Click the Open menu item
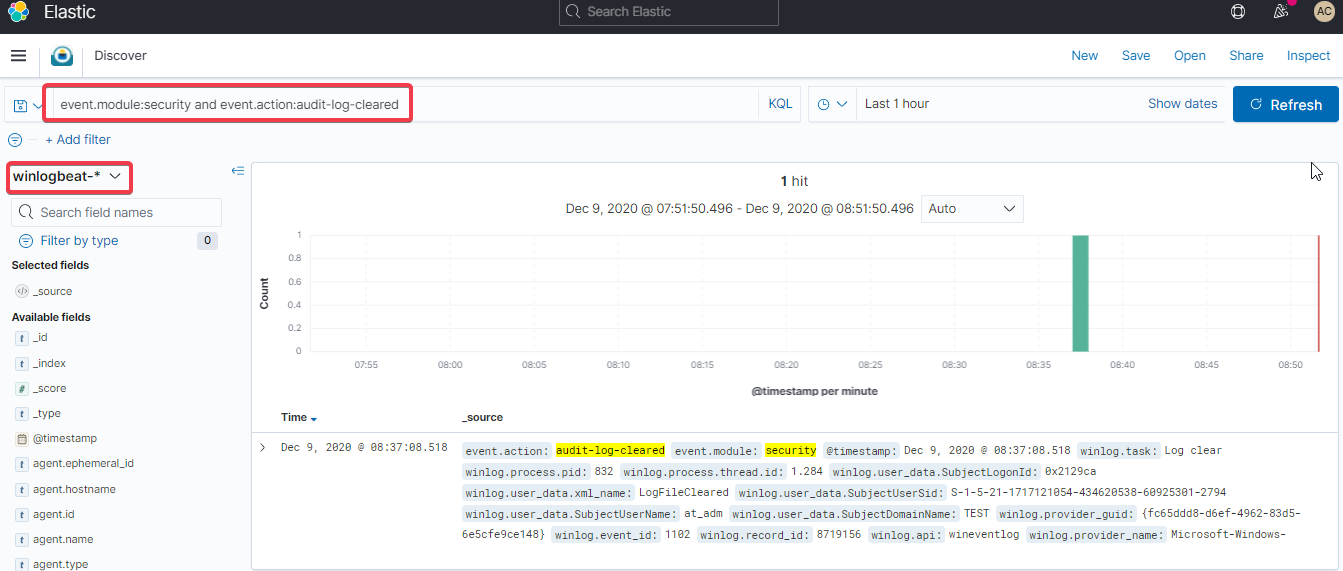The image size is (1343, 571). (x=1190, y=56)
